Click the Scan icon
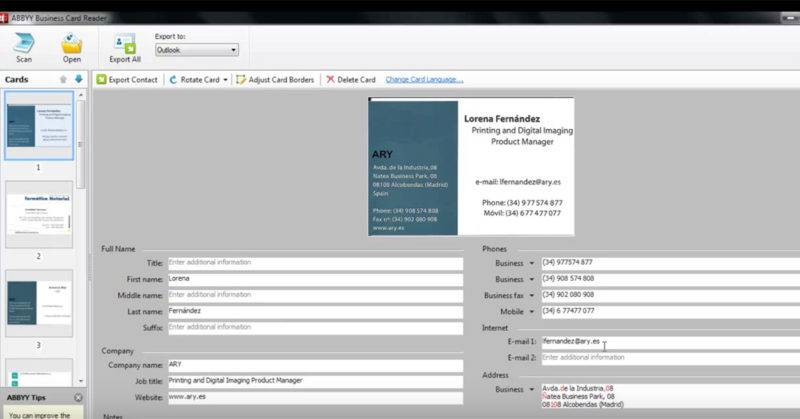 23,43
